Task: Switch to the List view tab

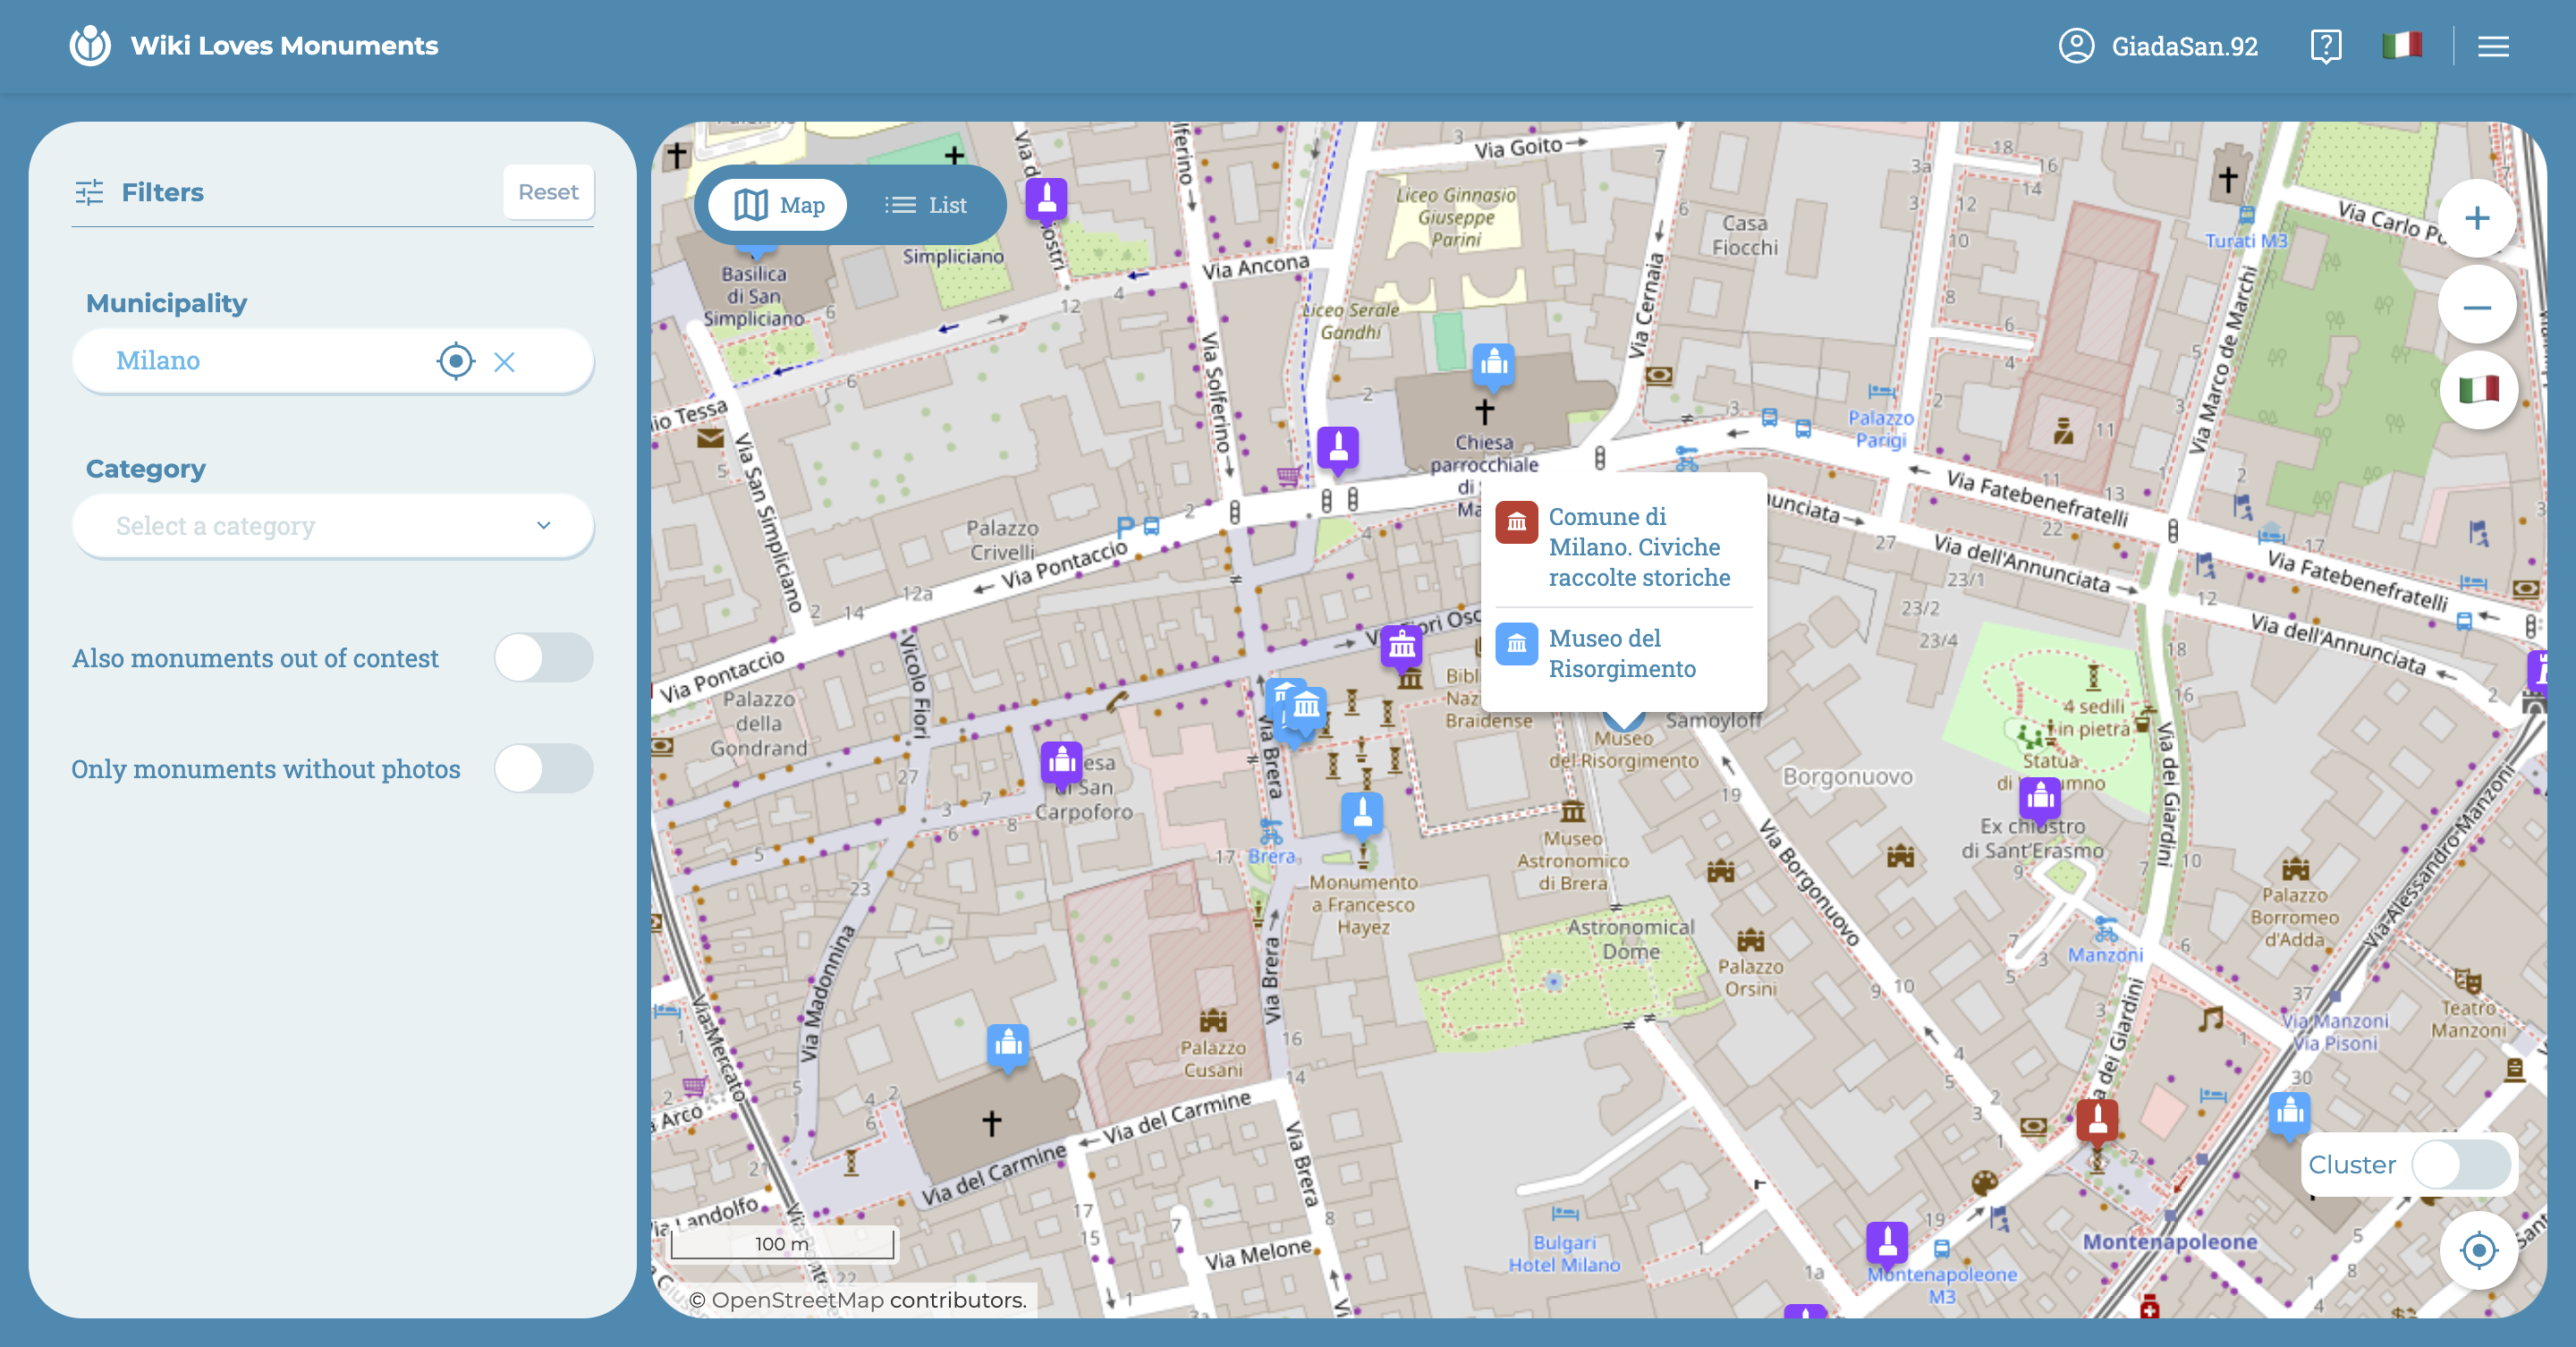Action: coord(925,205)
